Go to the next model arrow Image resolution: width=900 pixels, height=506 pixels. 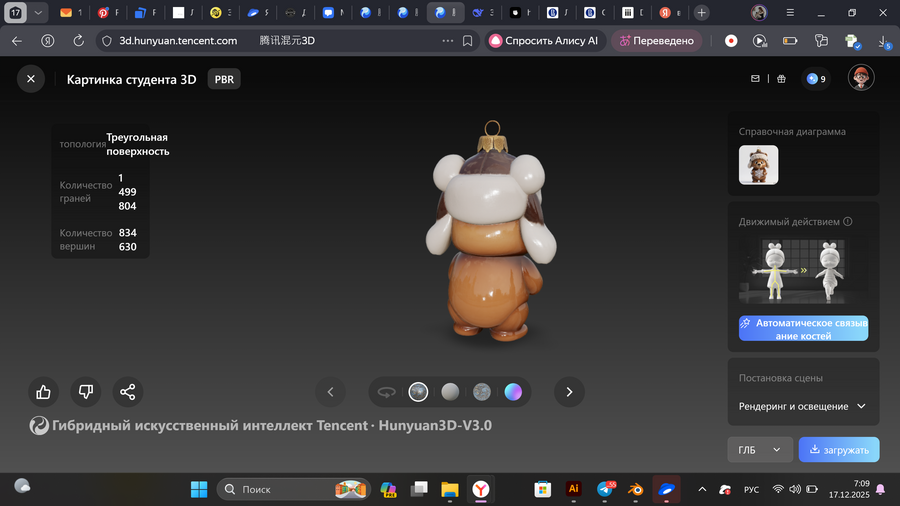coord(569,392)
